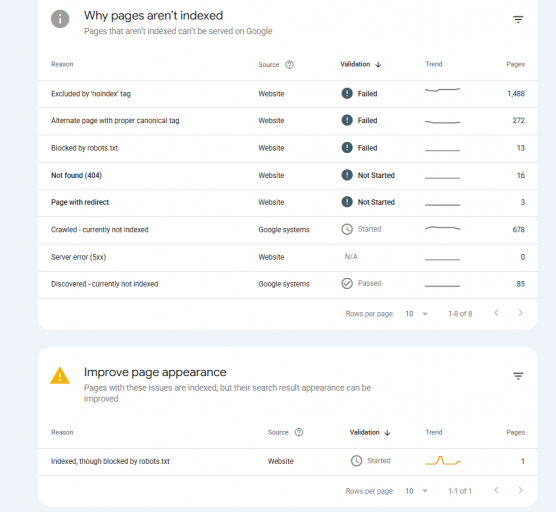This screenshot has width=556, height=512.
Task: Click the trend sparkline for Excluded by 'noindex' tag
Action: 443,90
